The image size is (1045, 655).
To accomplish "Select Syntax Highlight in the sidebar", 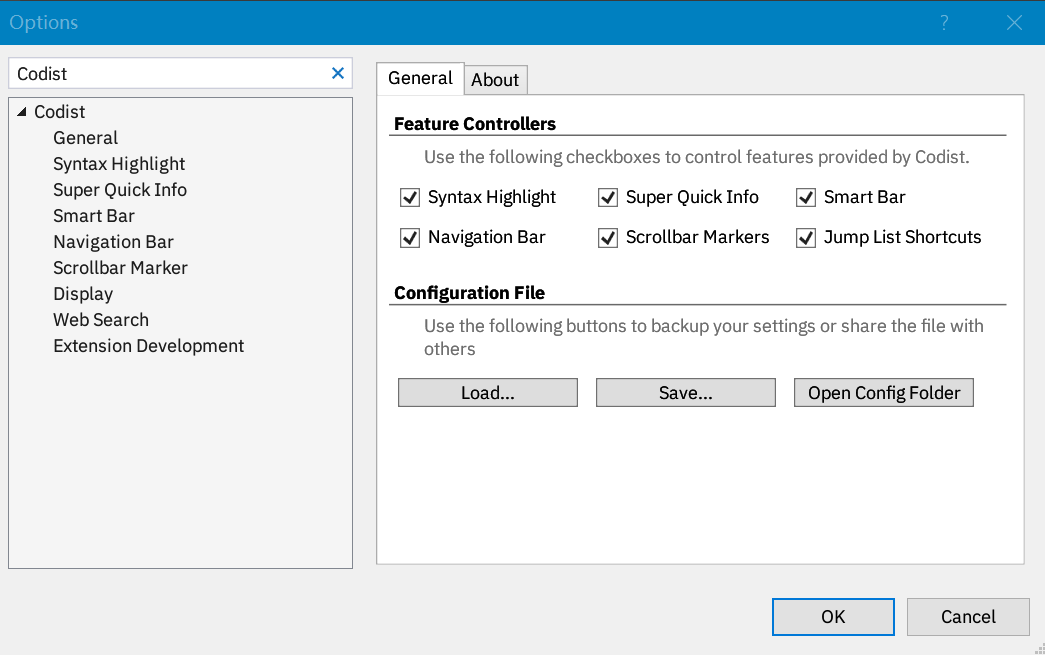I will [x=119, y=163].
